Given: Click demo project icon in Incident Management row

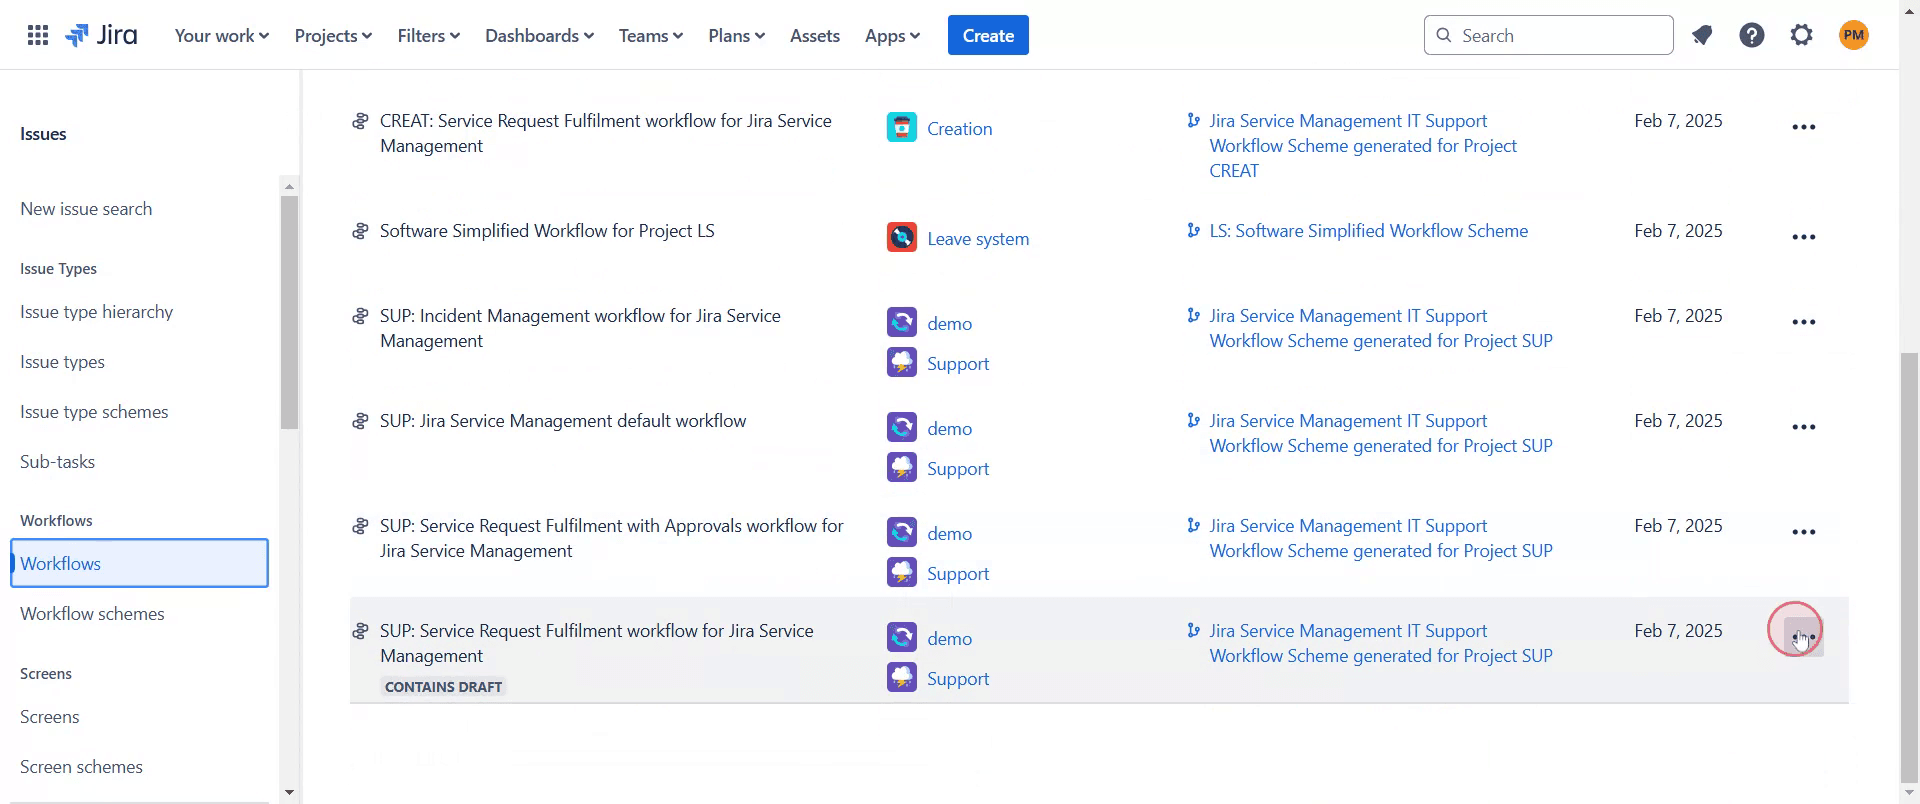Looking at the screenshot, I should pos(902,322).
